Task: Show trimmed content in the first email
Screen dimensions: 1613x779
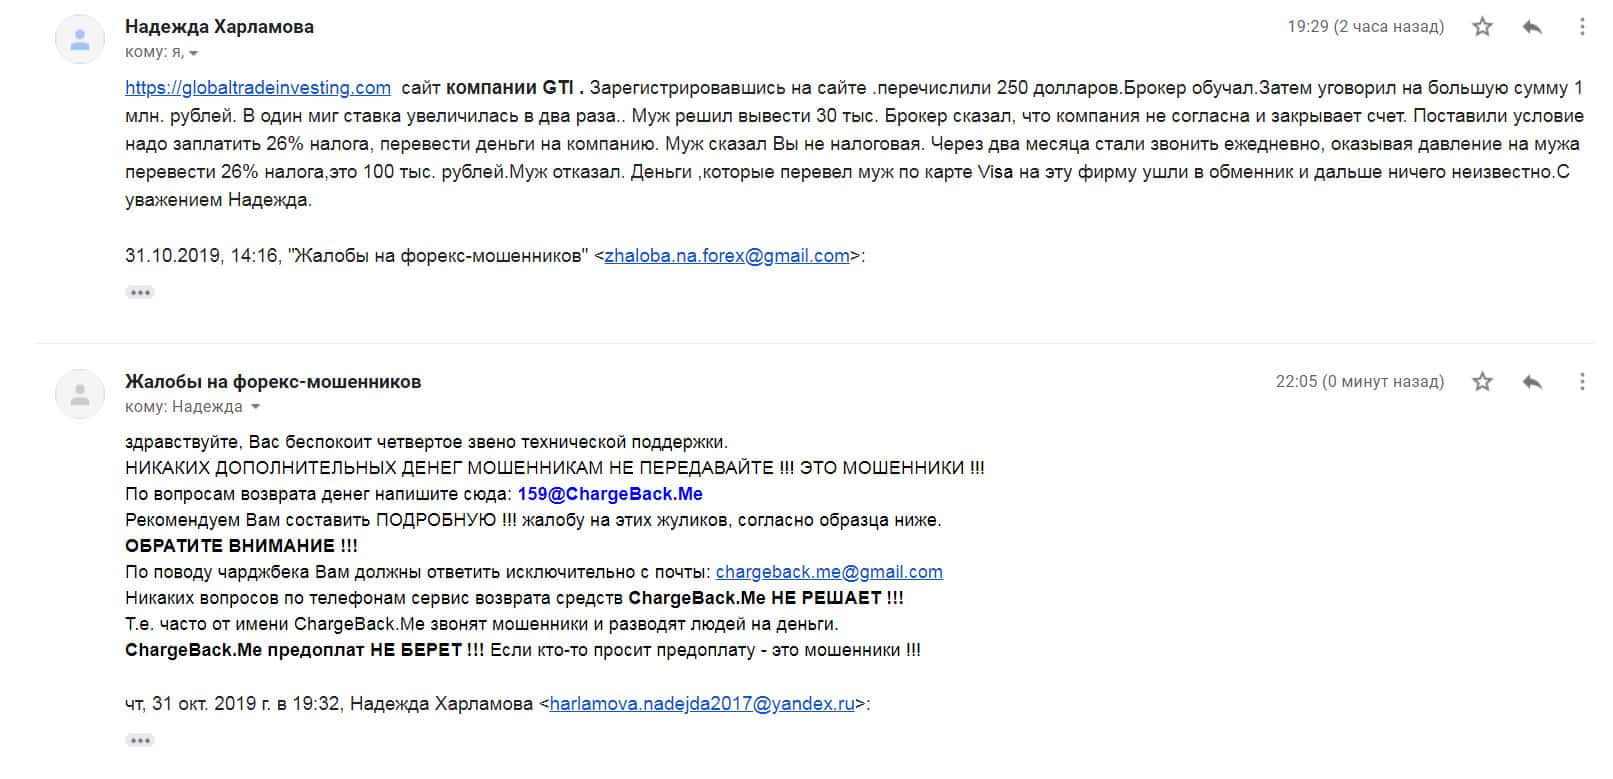Action: (140, 292)
